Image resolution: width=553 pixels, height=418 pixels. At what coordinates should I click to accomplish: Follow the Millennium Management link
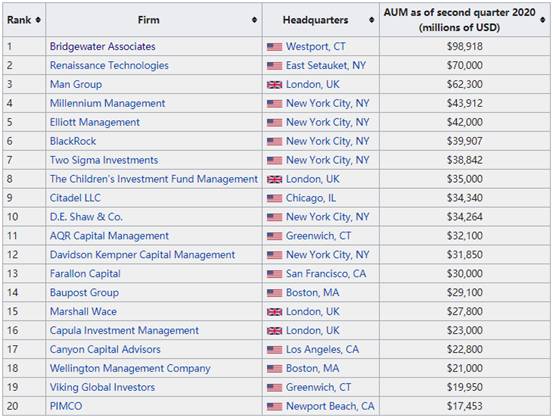point(107,103)
